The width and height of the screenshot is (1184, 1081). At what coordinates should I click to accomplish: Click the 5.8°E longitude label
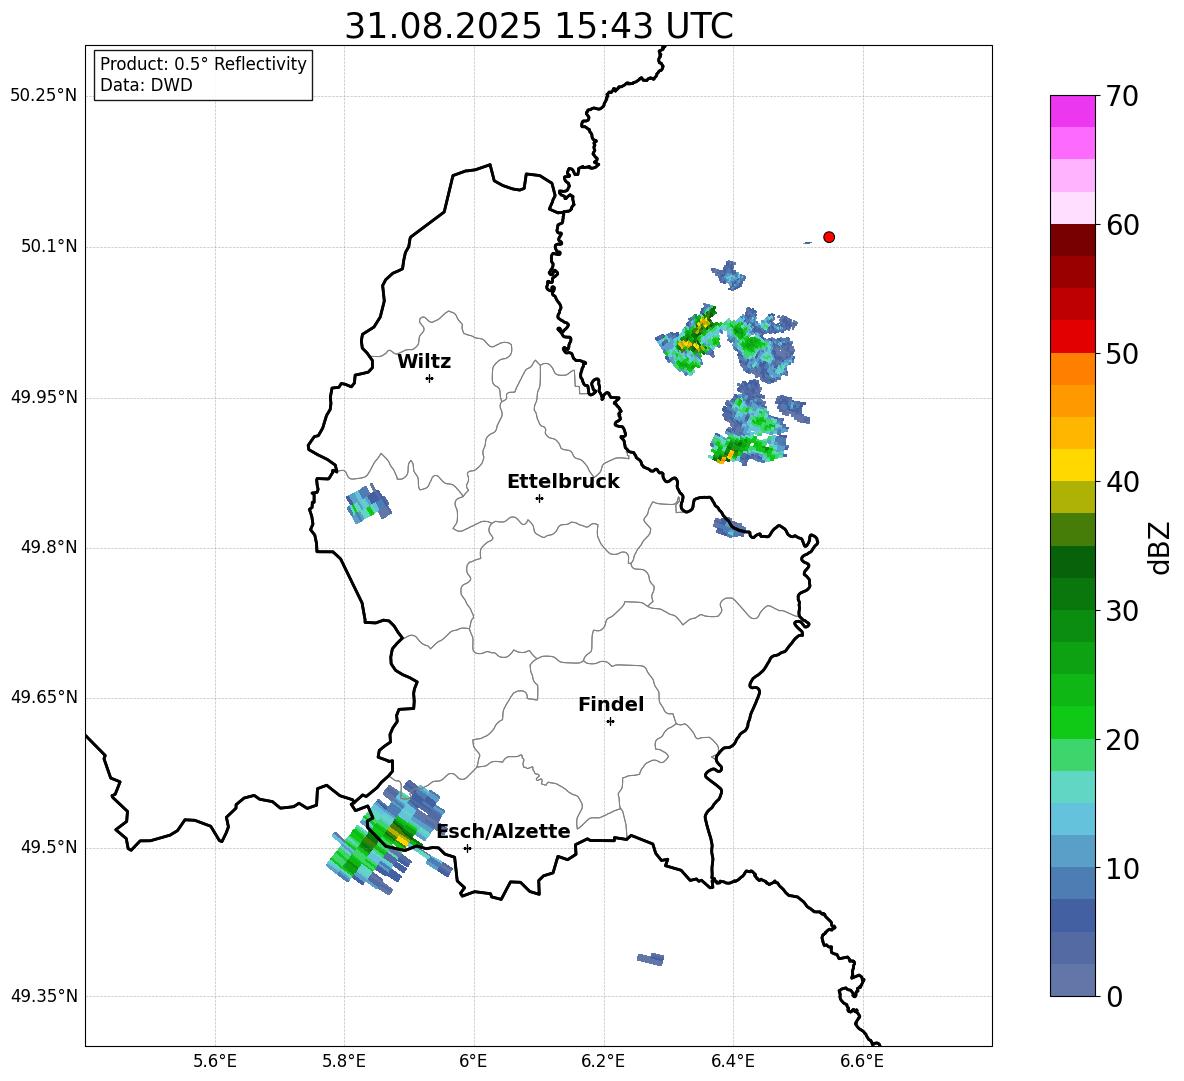(x=344, y=1061)
